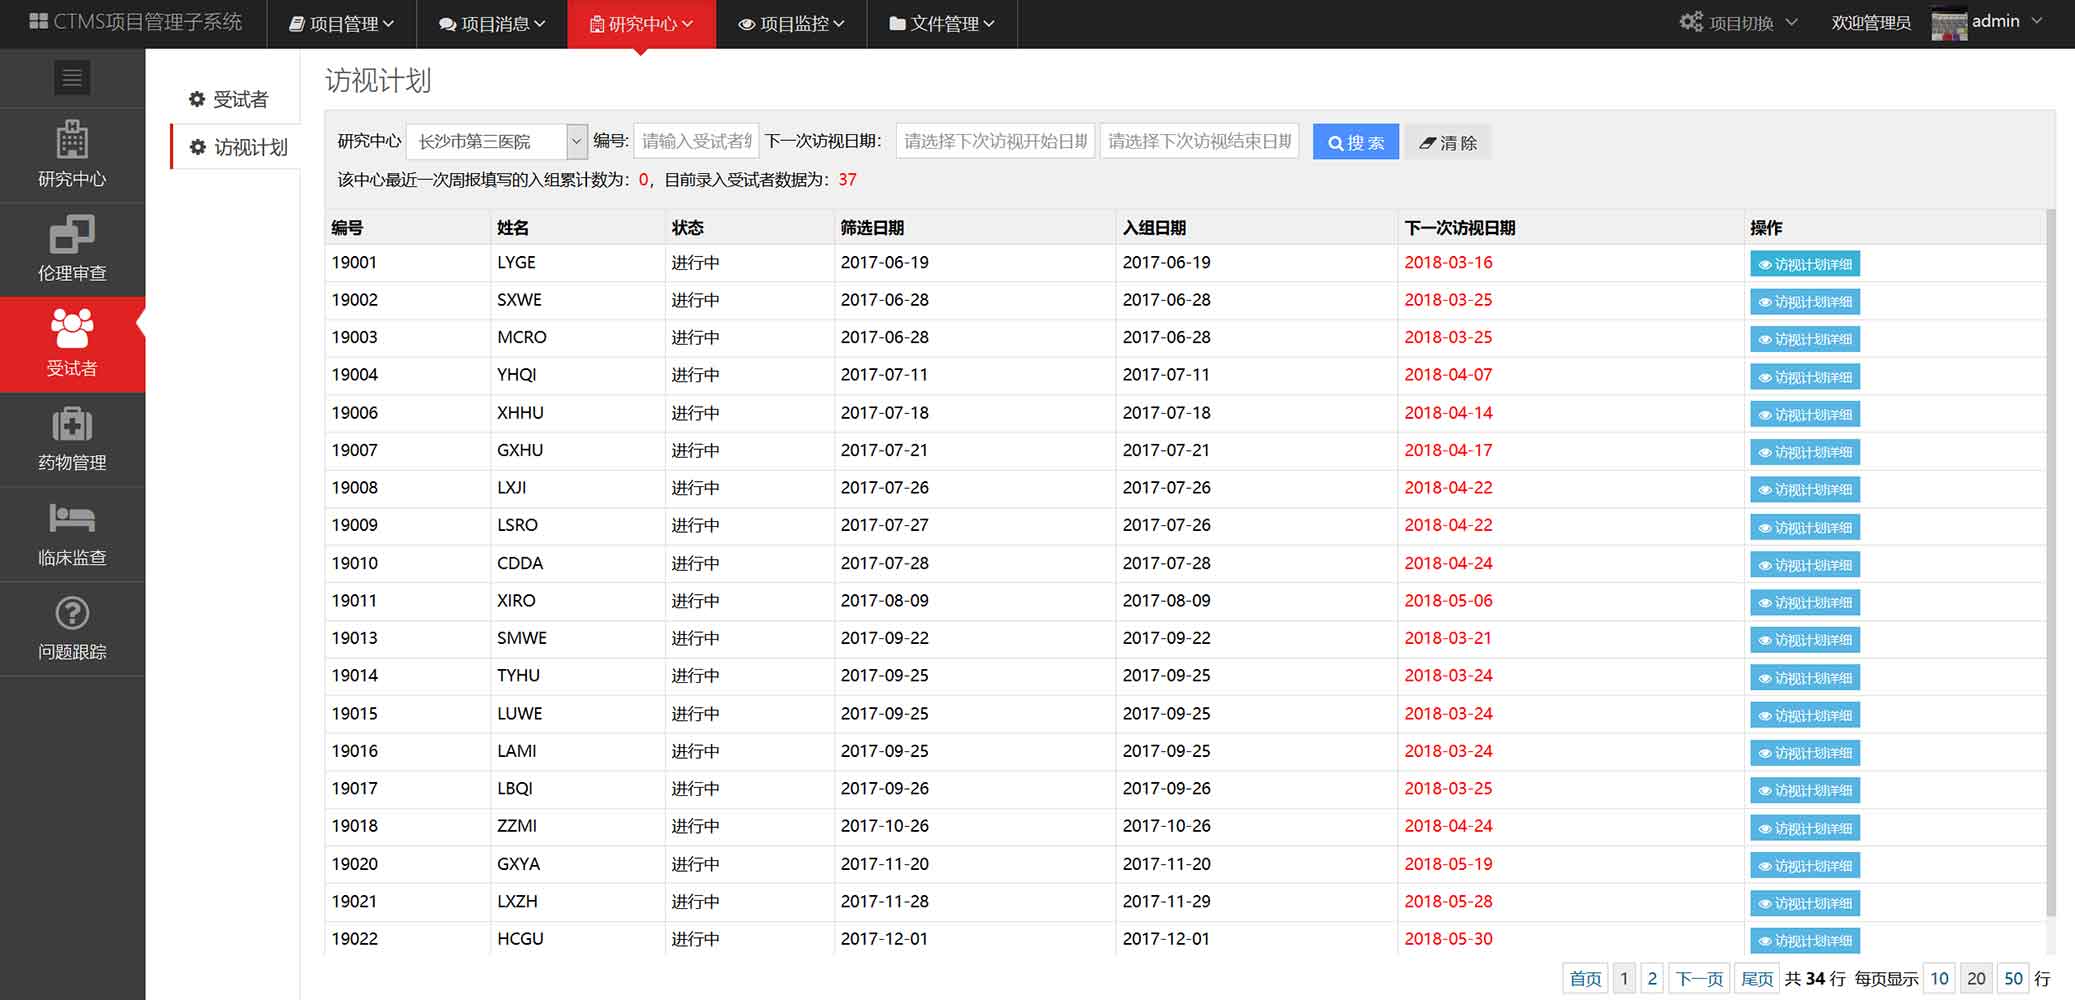The height and width of the screenshot is (1000, 2075).
Task: View visit plan details for 19015
Action: point(1805,715)
